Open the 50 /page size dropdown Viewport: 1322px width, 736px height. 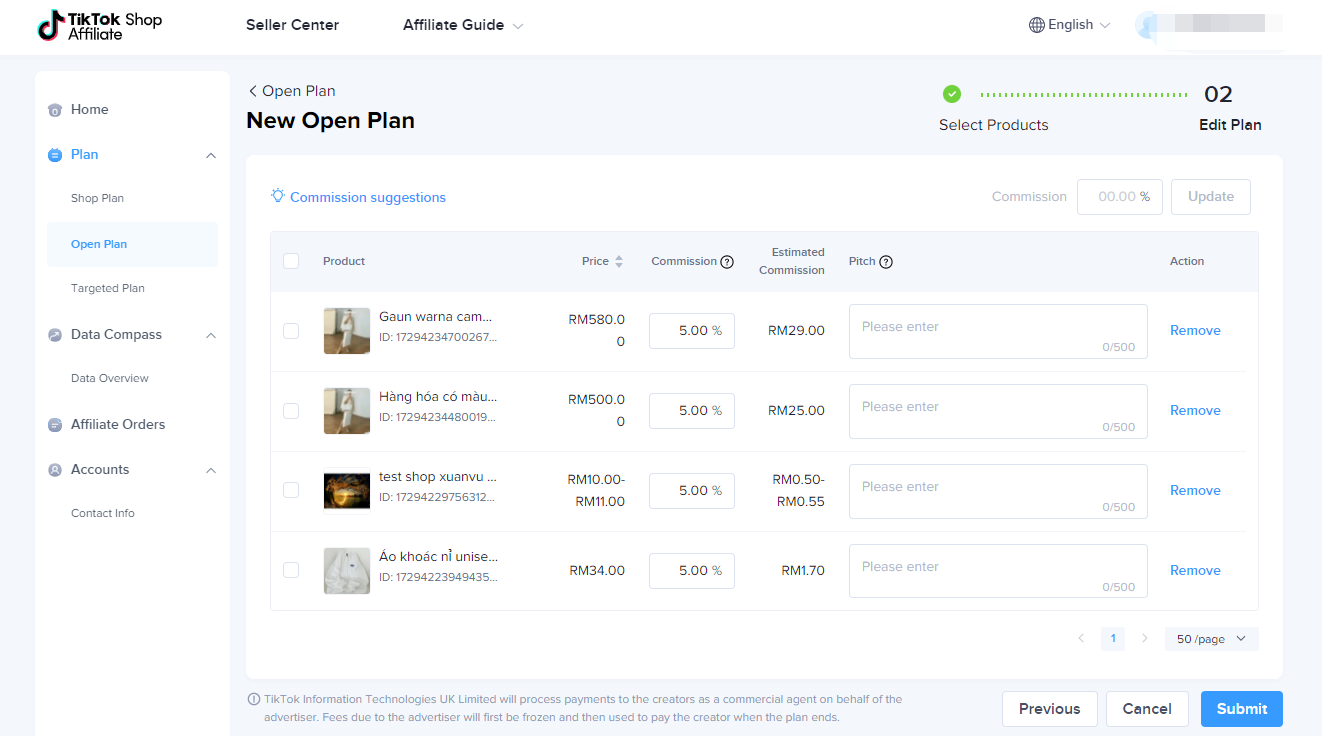click(1211, 639)
